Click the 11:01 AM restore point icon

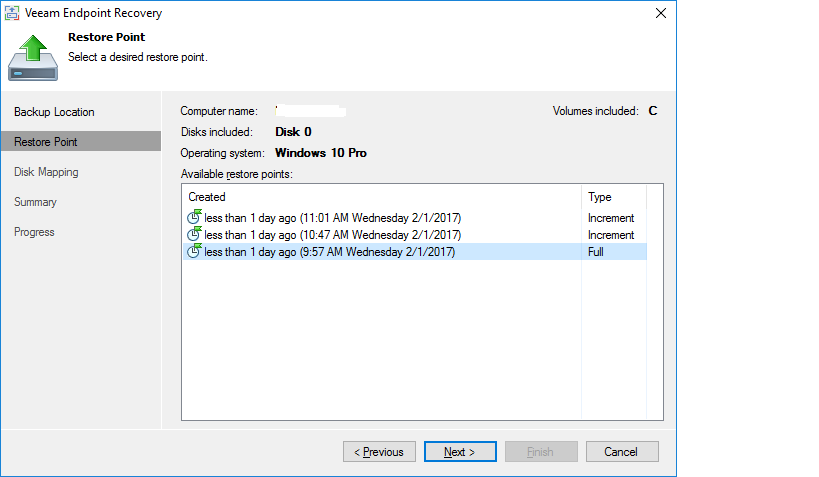195,218
